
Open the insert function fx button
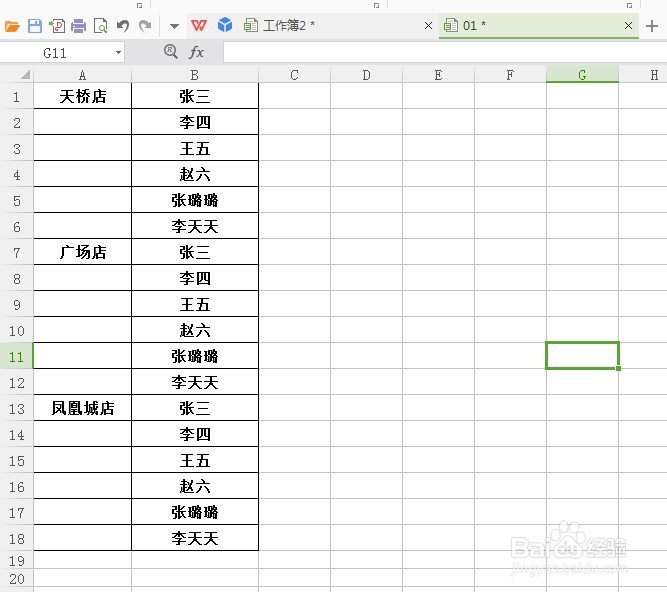pos(196,52)
